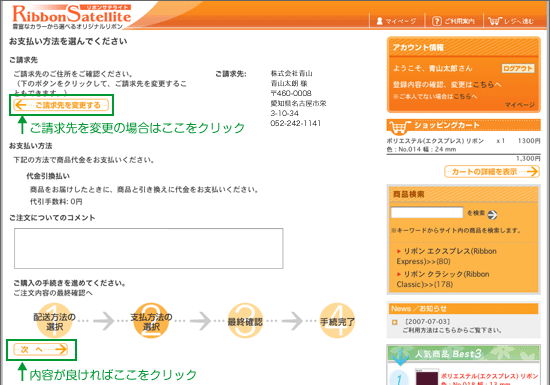The width and height of the screenshot is (550, 385).
Task: Click step 1 配送方法の選択 circle
Action: point(54,321)
